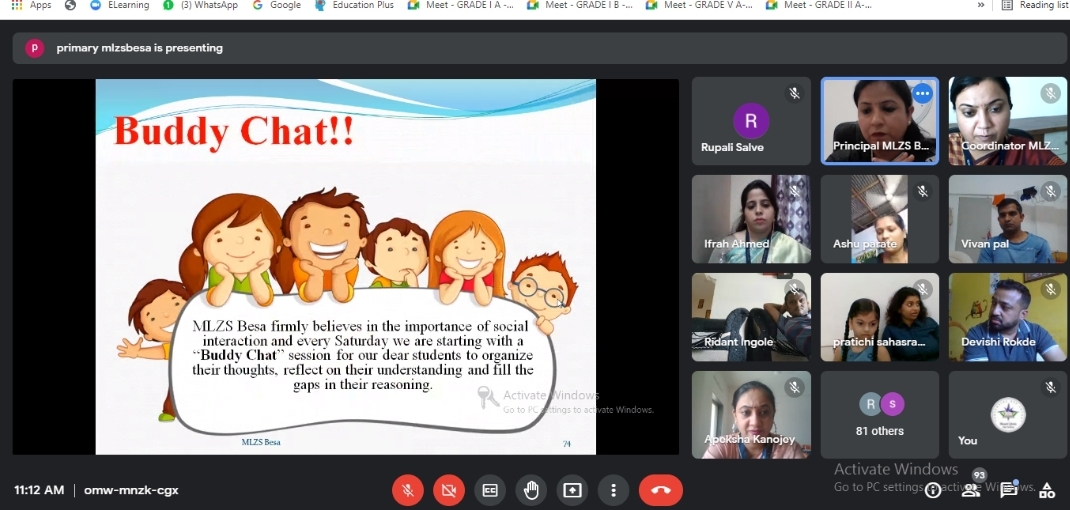The image size is (1070, 510).
Task: Open the in-call chat panel
Action: pos(1009,489)
